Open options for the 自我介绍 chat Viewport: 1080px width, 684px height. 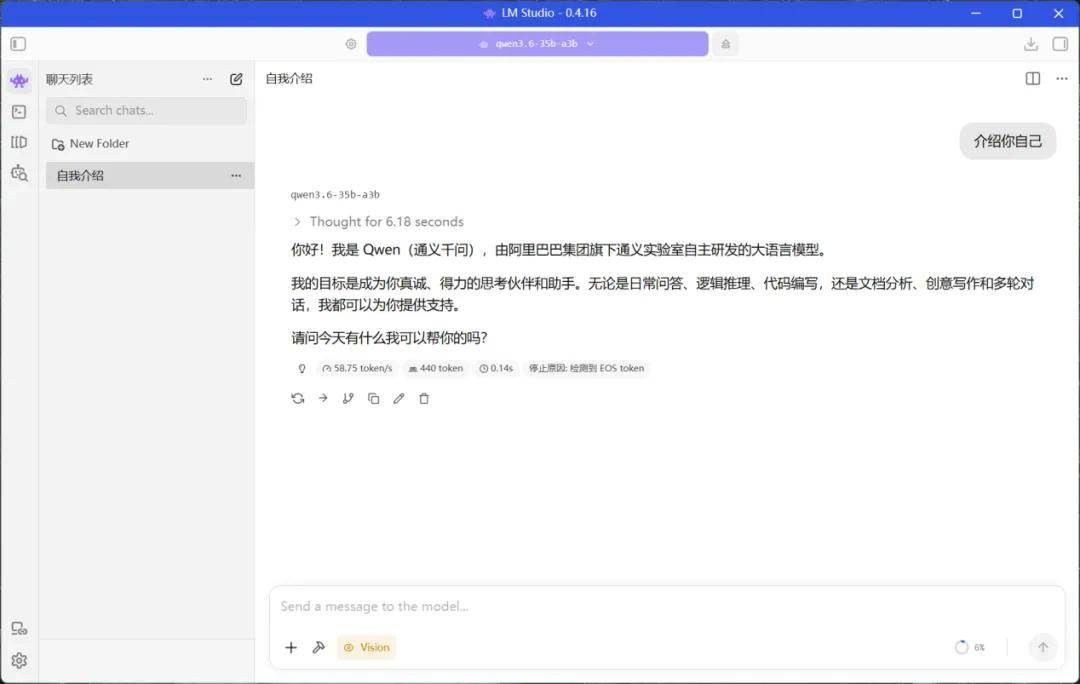pyautogui.click(x=236, y=176)
